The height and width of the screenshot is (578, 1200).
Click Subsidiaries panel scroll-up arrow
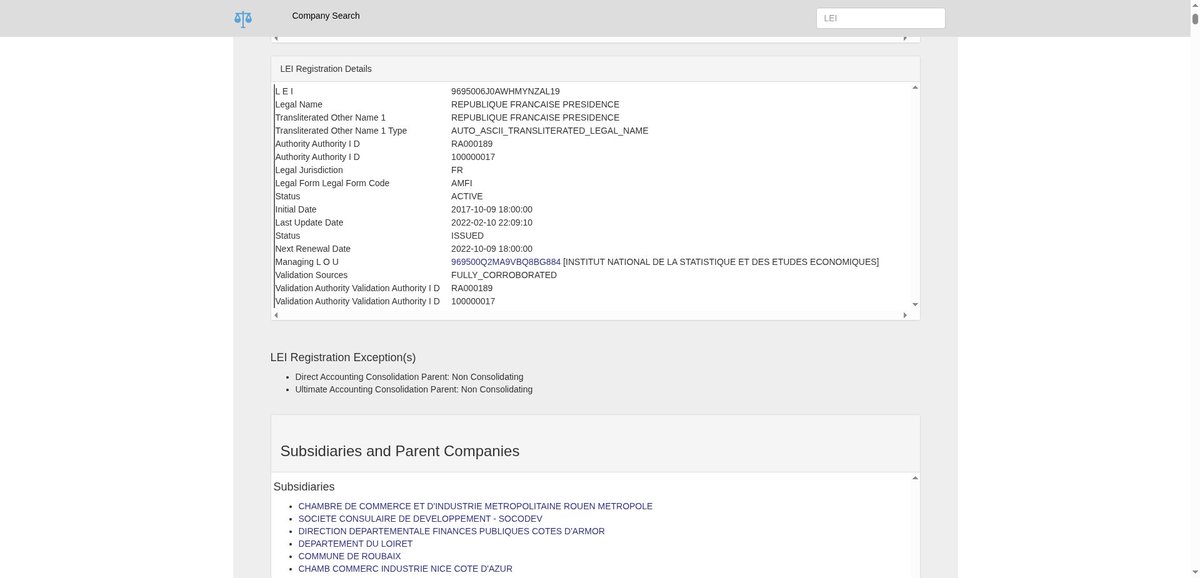(x=915, y=478)
